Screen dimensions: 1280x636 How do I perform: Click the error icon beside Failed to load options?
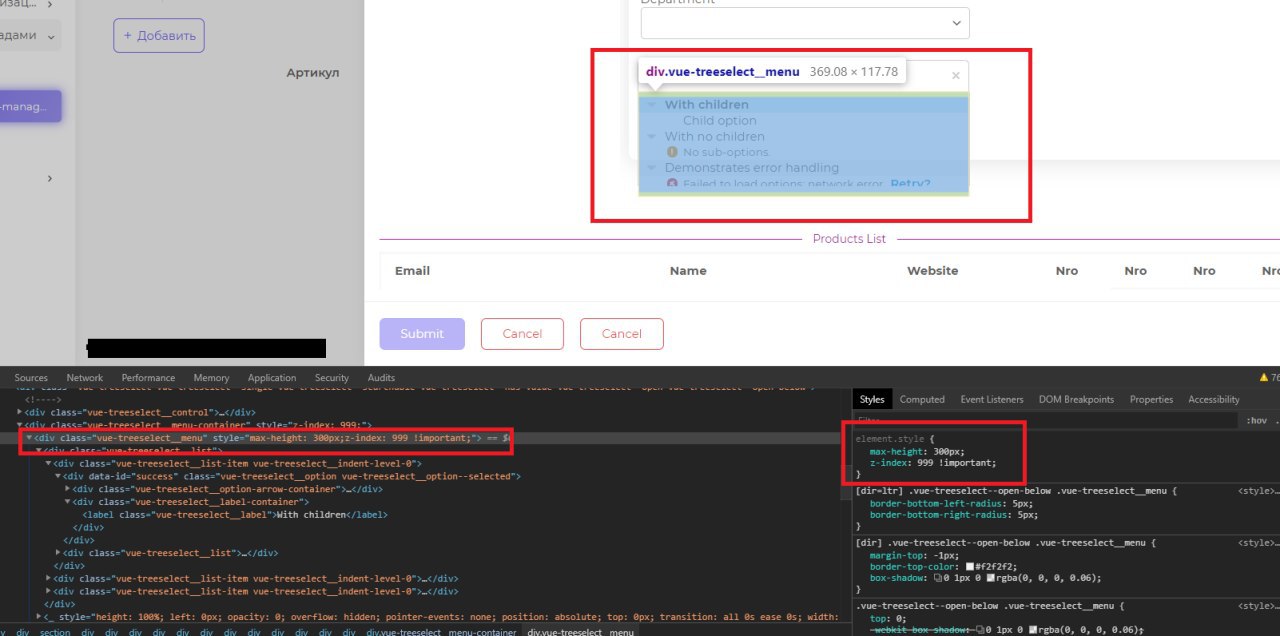tap(672, 184)
